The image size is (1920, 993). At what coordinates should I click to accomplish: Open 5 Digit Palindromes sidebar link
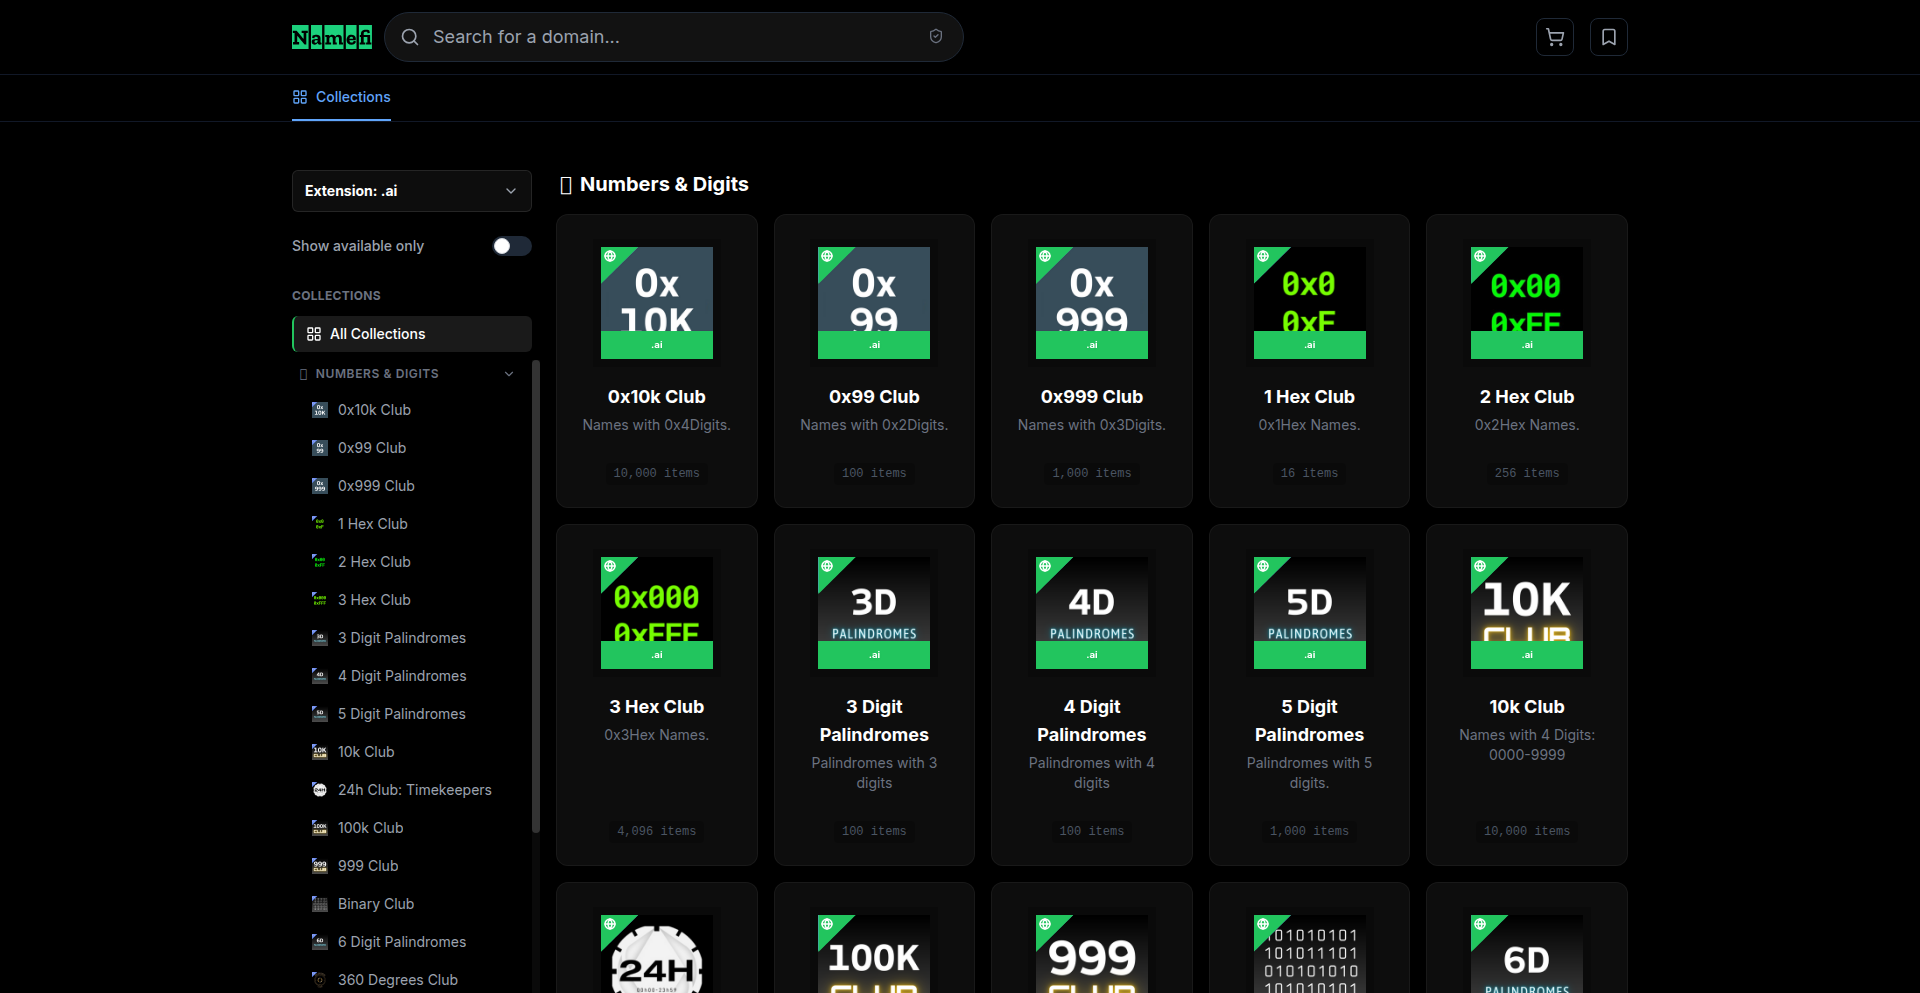click(401, 714)
